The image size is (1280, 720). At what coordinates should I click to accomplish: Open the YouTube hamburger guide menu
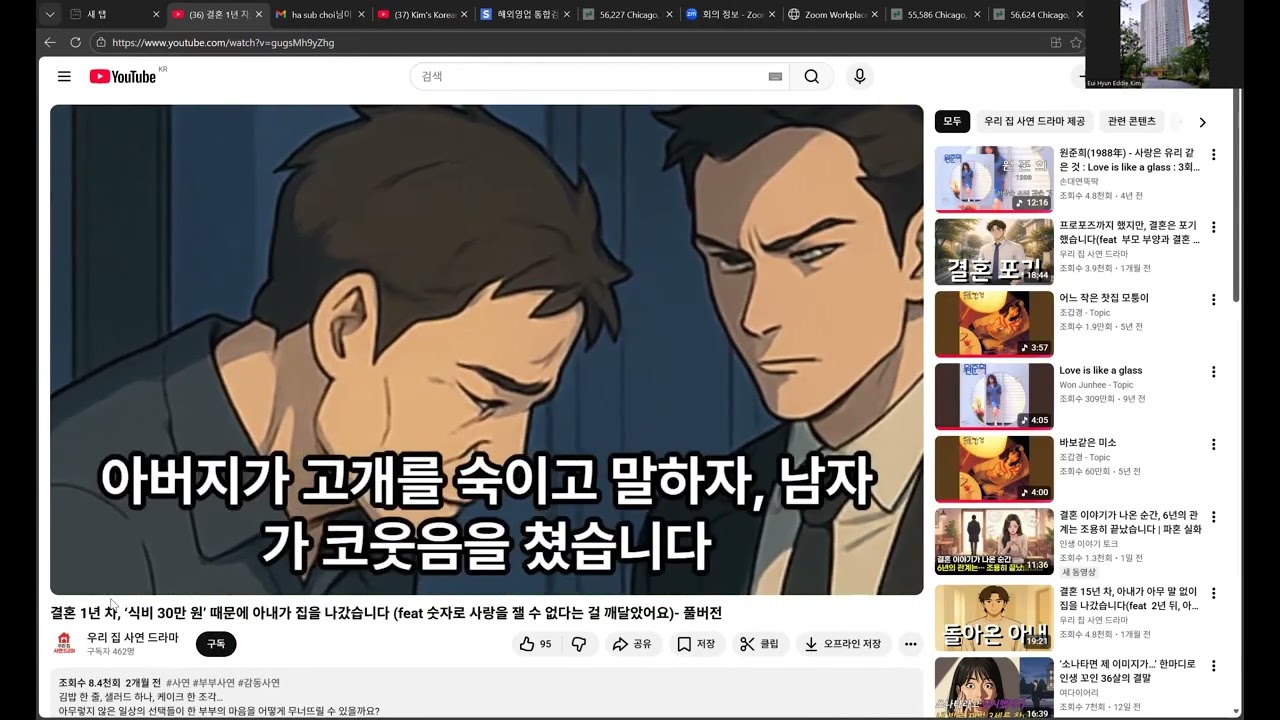point(64,77)
